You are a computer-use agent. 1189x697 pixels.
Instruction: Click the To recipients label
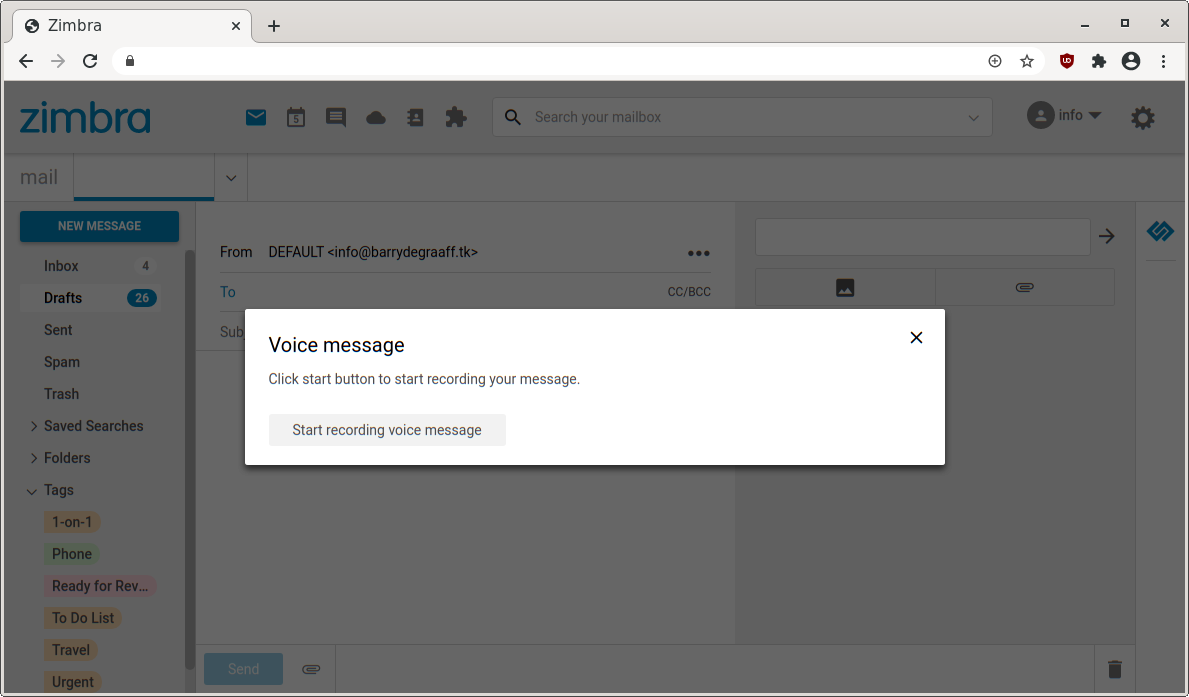tap(227, 292)
